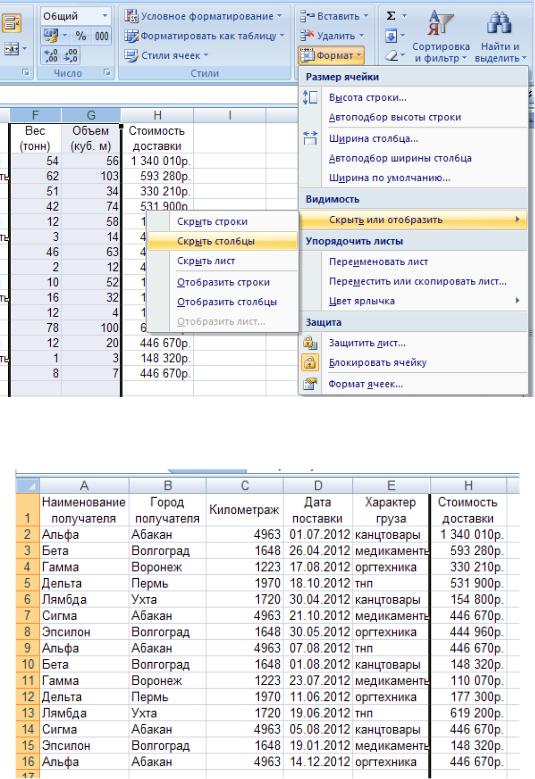This screenshot has width=535, height=779.
Task: Click the merge and center cells icon
Action: point(11,49)
